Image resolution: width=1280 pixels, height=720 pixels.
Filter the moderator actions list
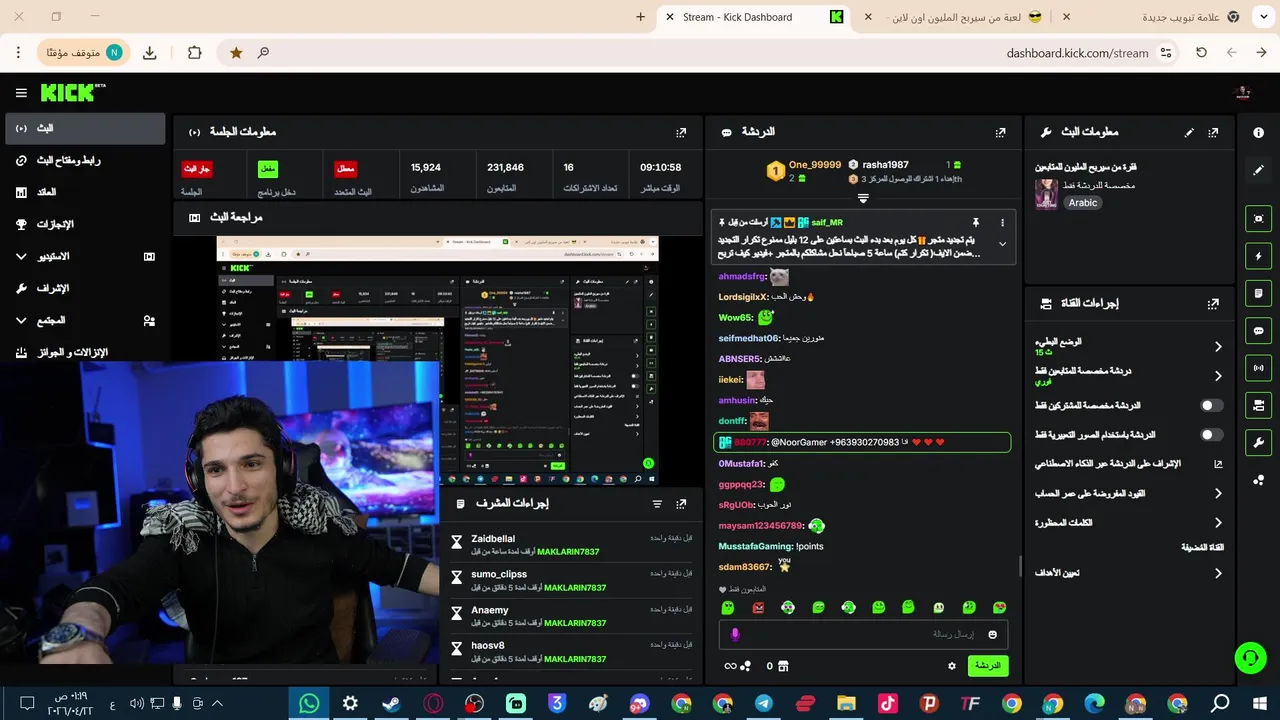coord(657,504)
